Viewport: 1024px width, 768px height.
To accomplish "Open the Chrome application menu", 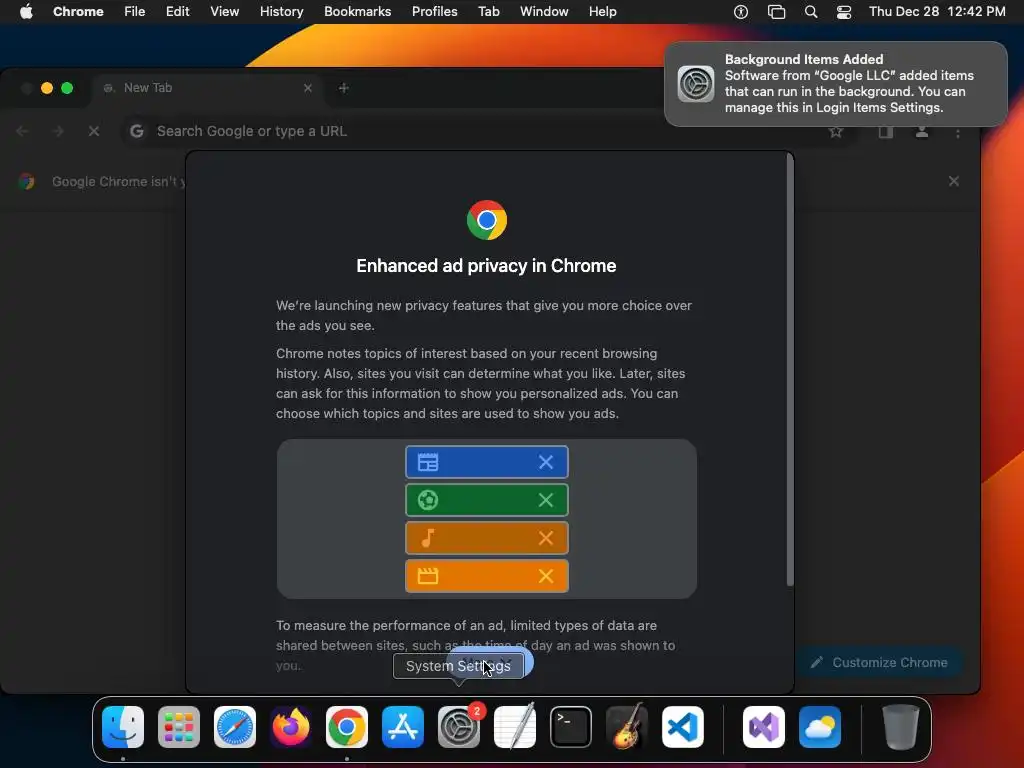I will [x=78, y=12].
